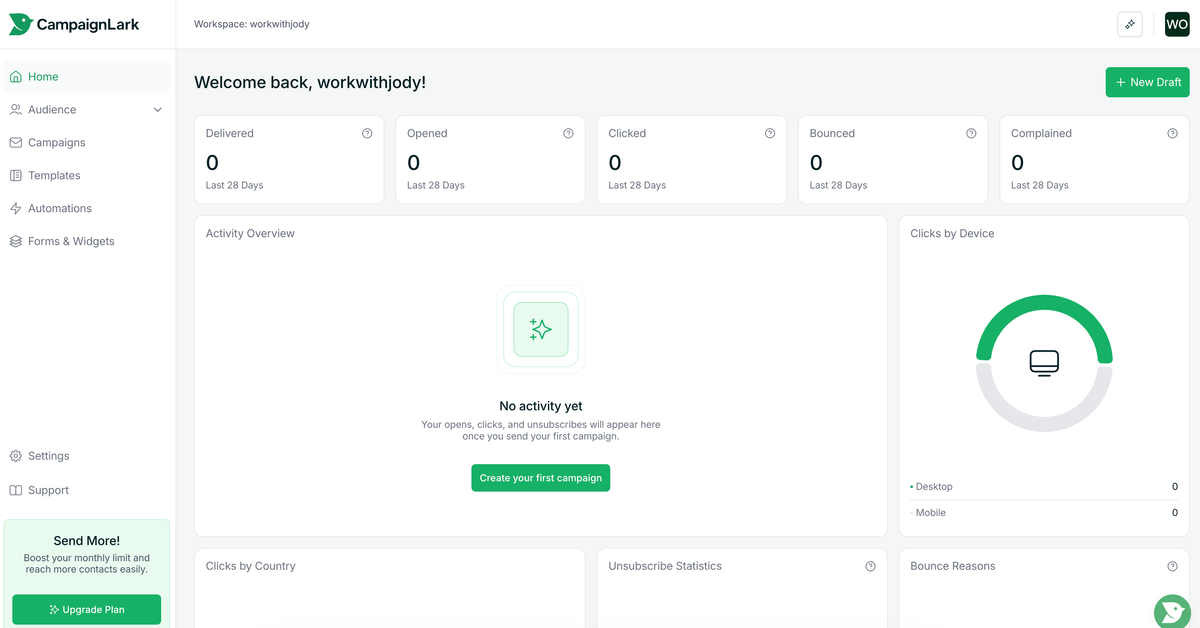This screenshot has height=628, width=1200.
Task: Click the Forms & Widgets stack icon
Action: [15, 241]
